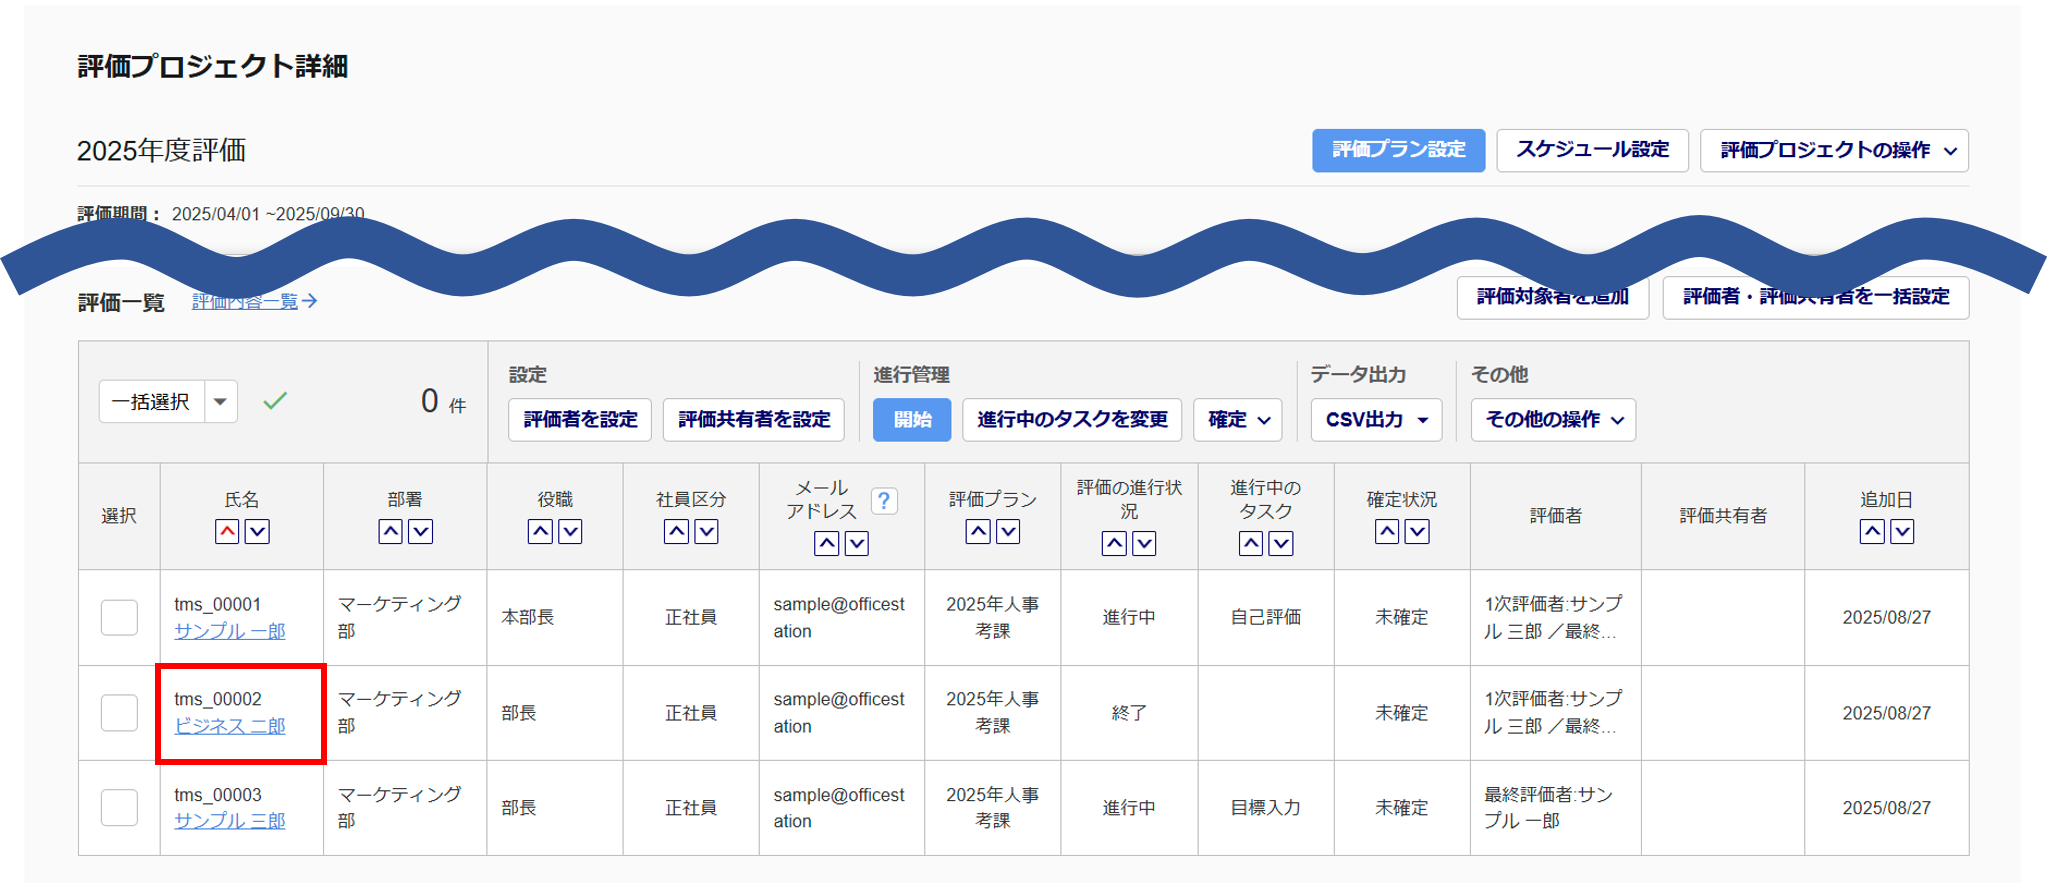The height and width of the screenshot is (883, 2048).
Task: Sort 評価プラン column ascending with up arrow
Action: click(978, 532)
